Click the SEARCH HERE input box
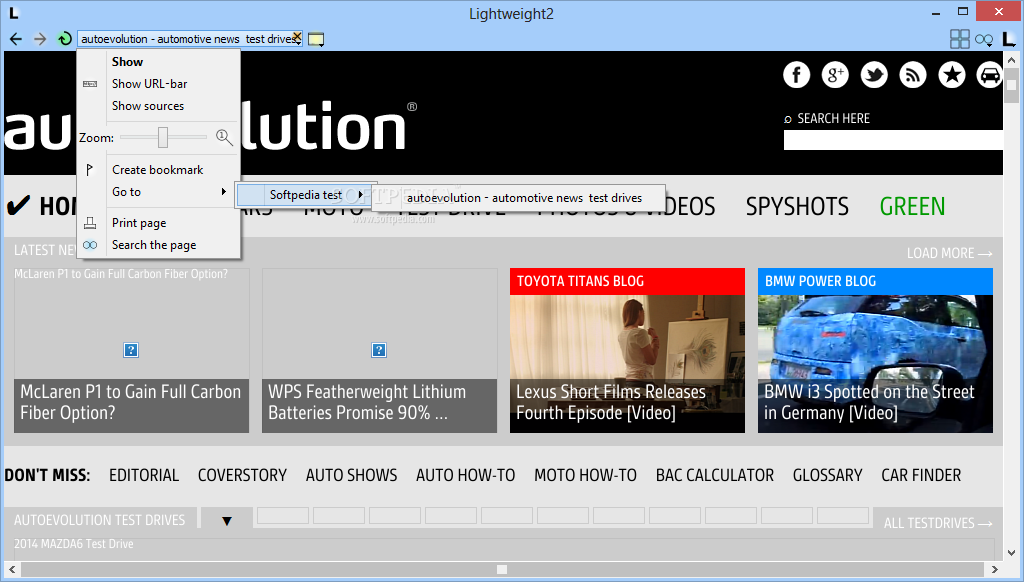 [x=893, y=140]
